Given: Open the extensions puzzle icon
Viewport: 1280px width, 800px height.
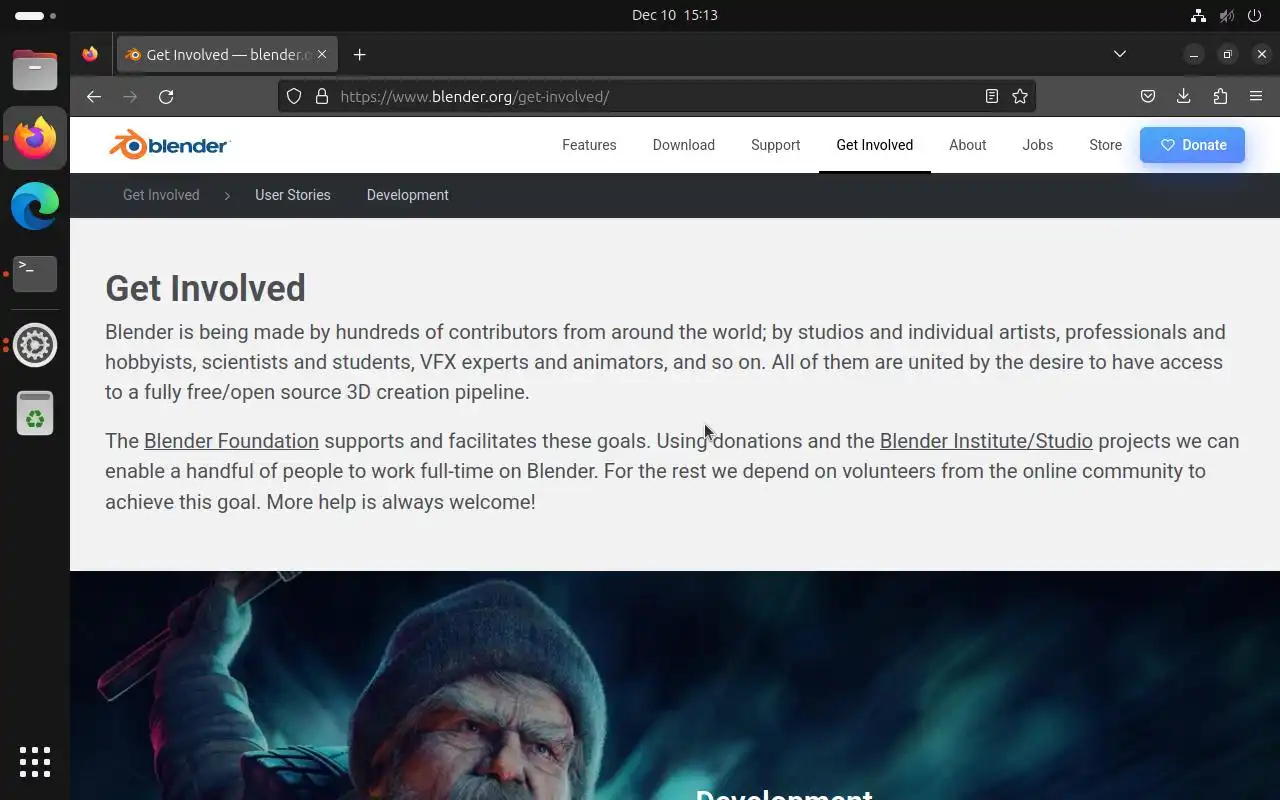Looking at the screenshot, I should coord(1220,96).
